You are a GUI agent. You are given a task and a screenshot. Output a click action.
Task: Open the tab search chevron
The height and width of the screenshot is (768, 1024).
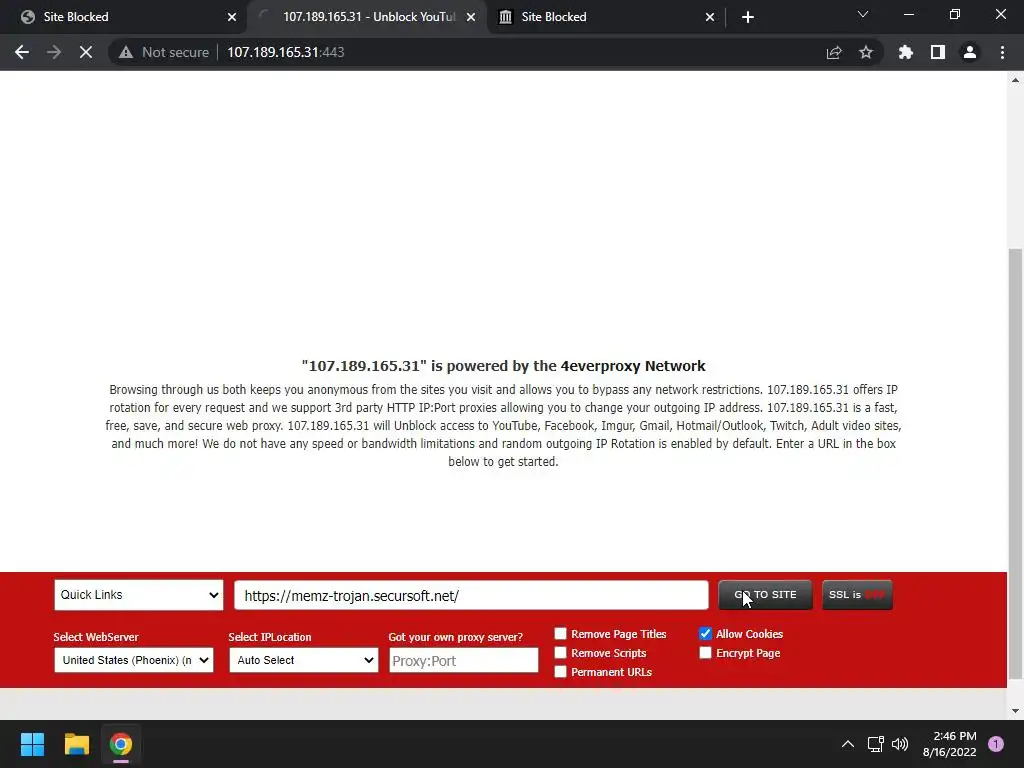point(863,14)
